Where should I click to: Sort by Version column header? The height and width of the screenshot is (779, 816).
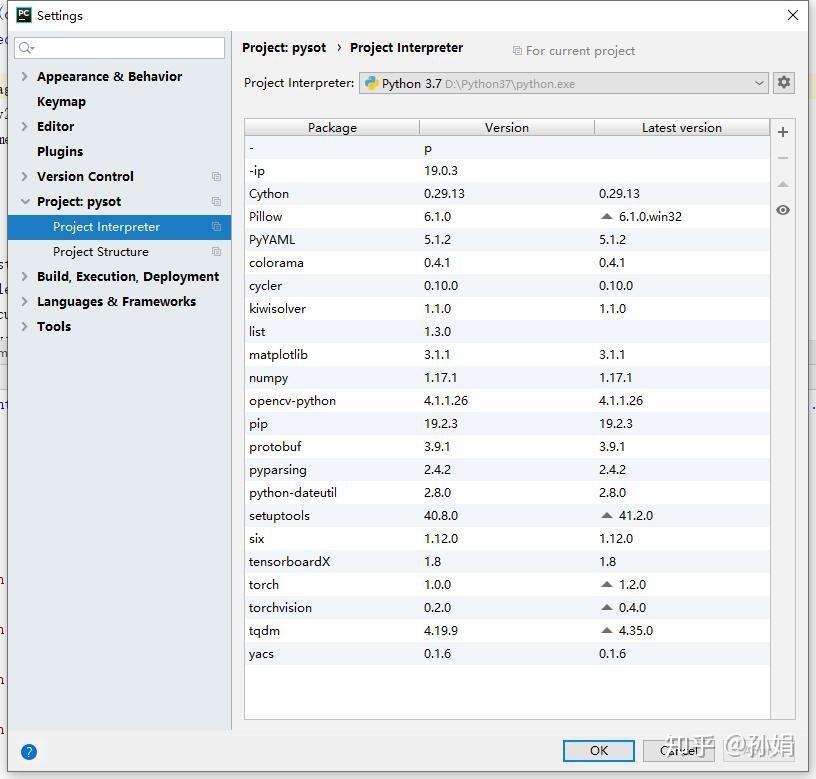point(507,127)
